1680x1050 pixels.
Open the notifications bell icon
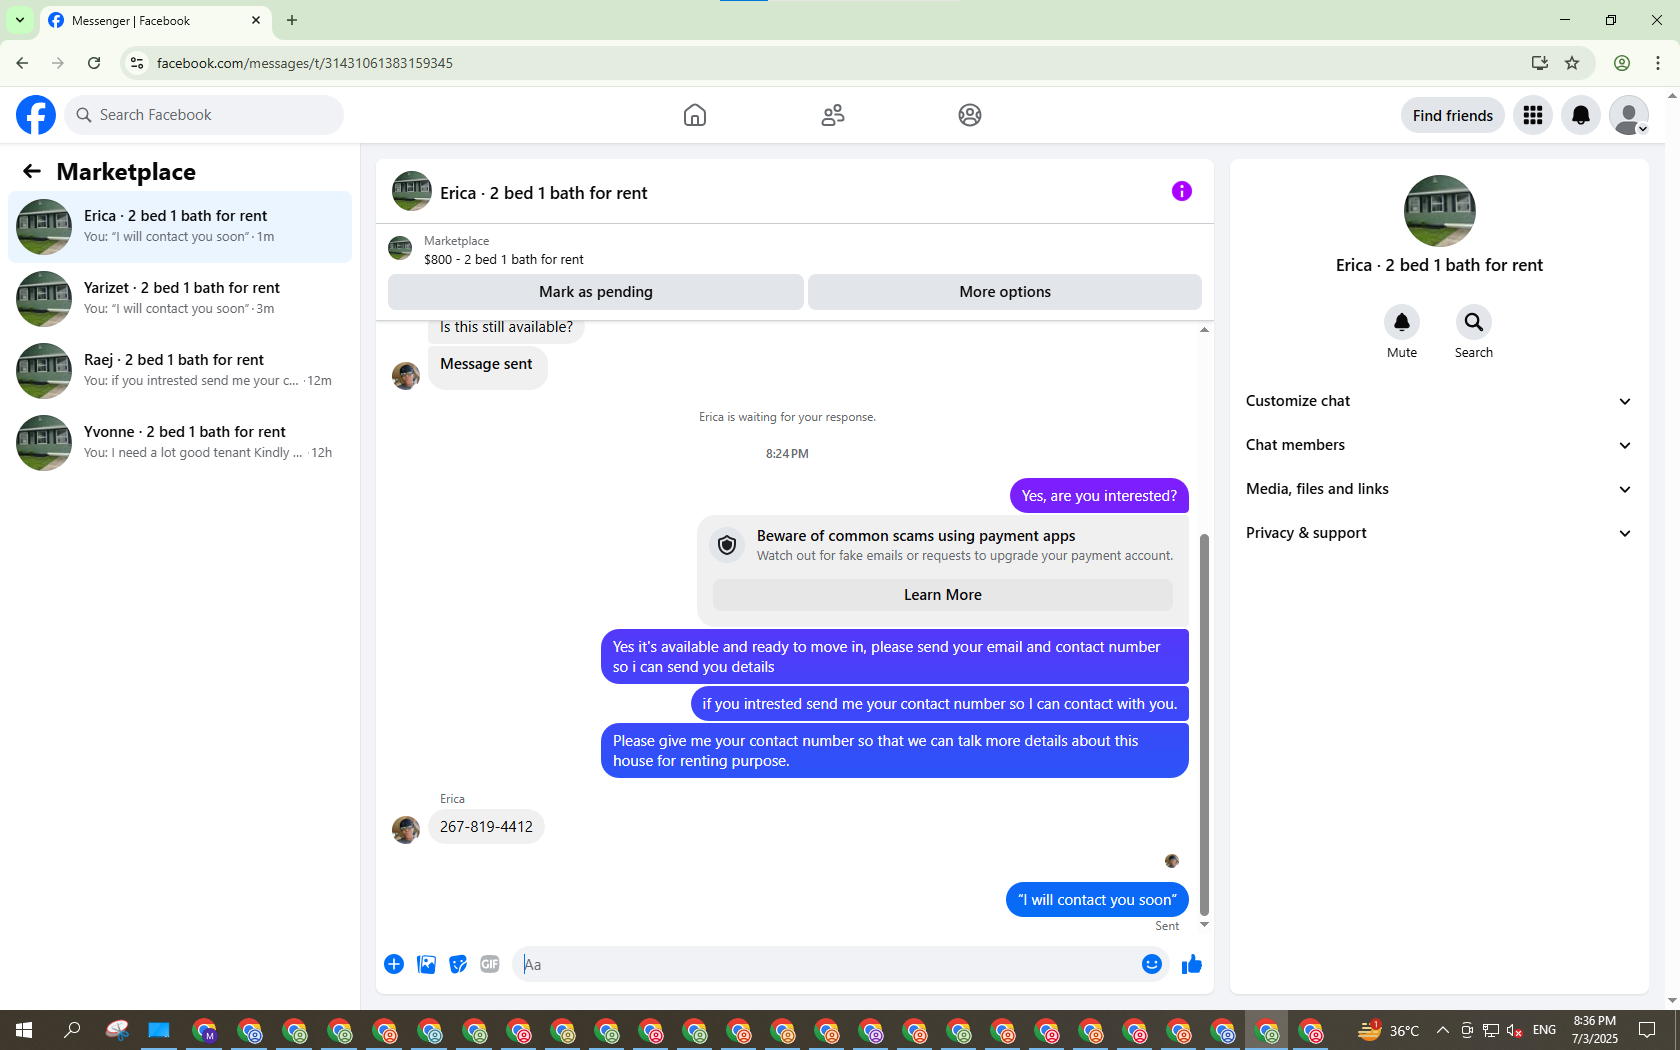(1581, 115)
